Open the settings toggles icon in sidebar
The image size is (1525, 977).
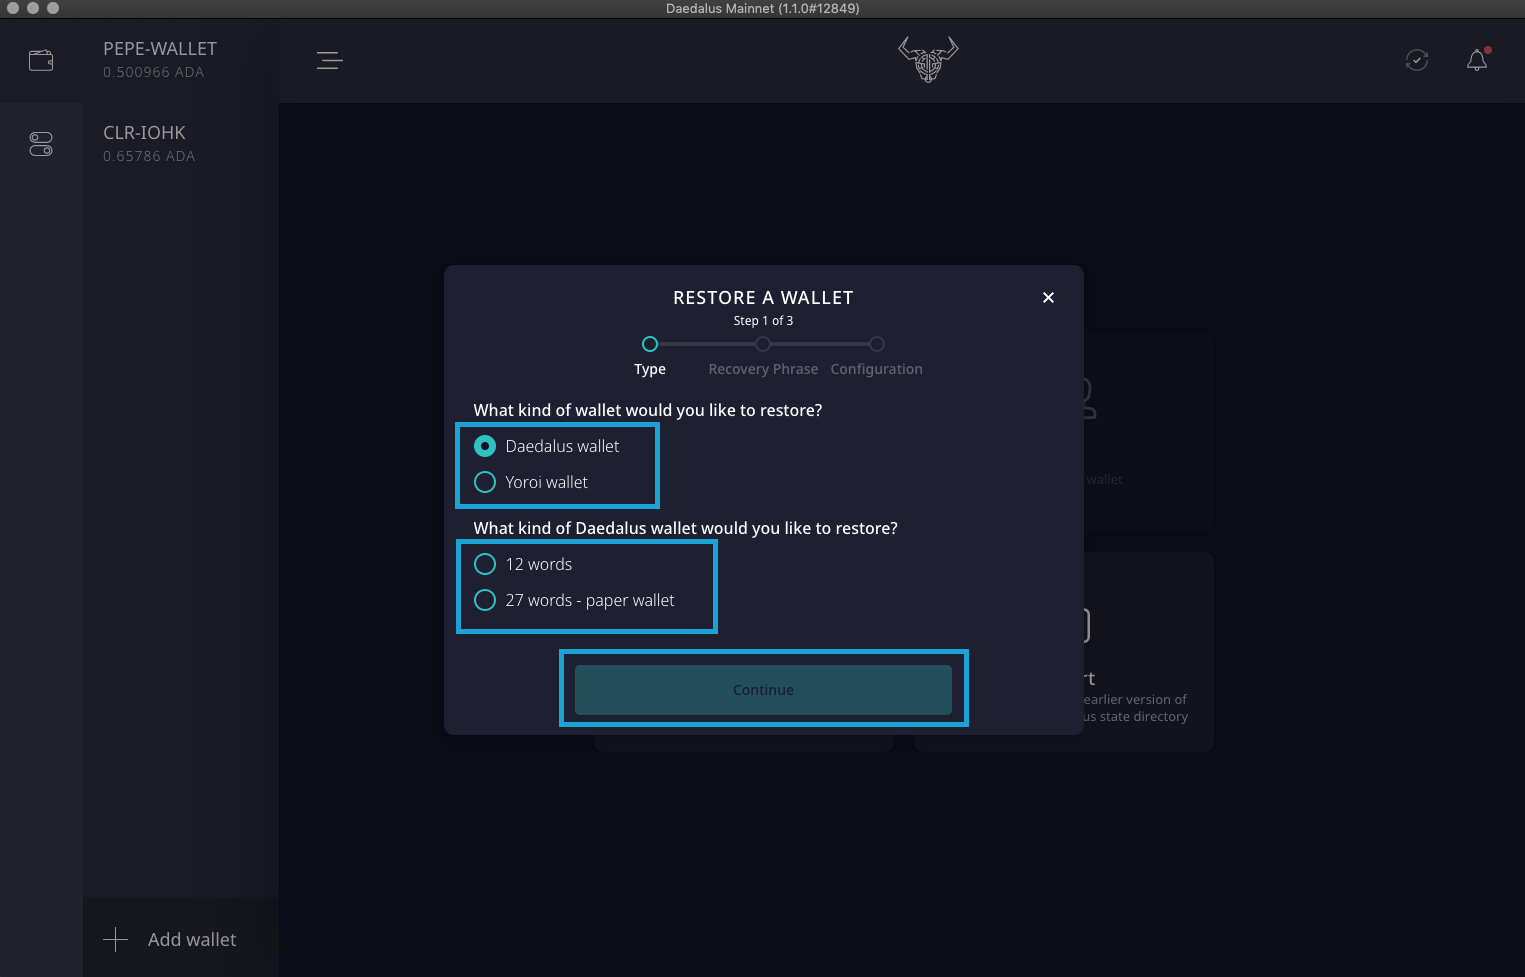point(41,144)
